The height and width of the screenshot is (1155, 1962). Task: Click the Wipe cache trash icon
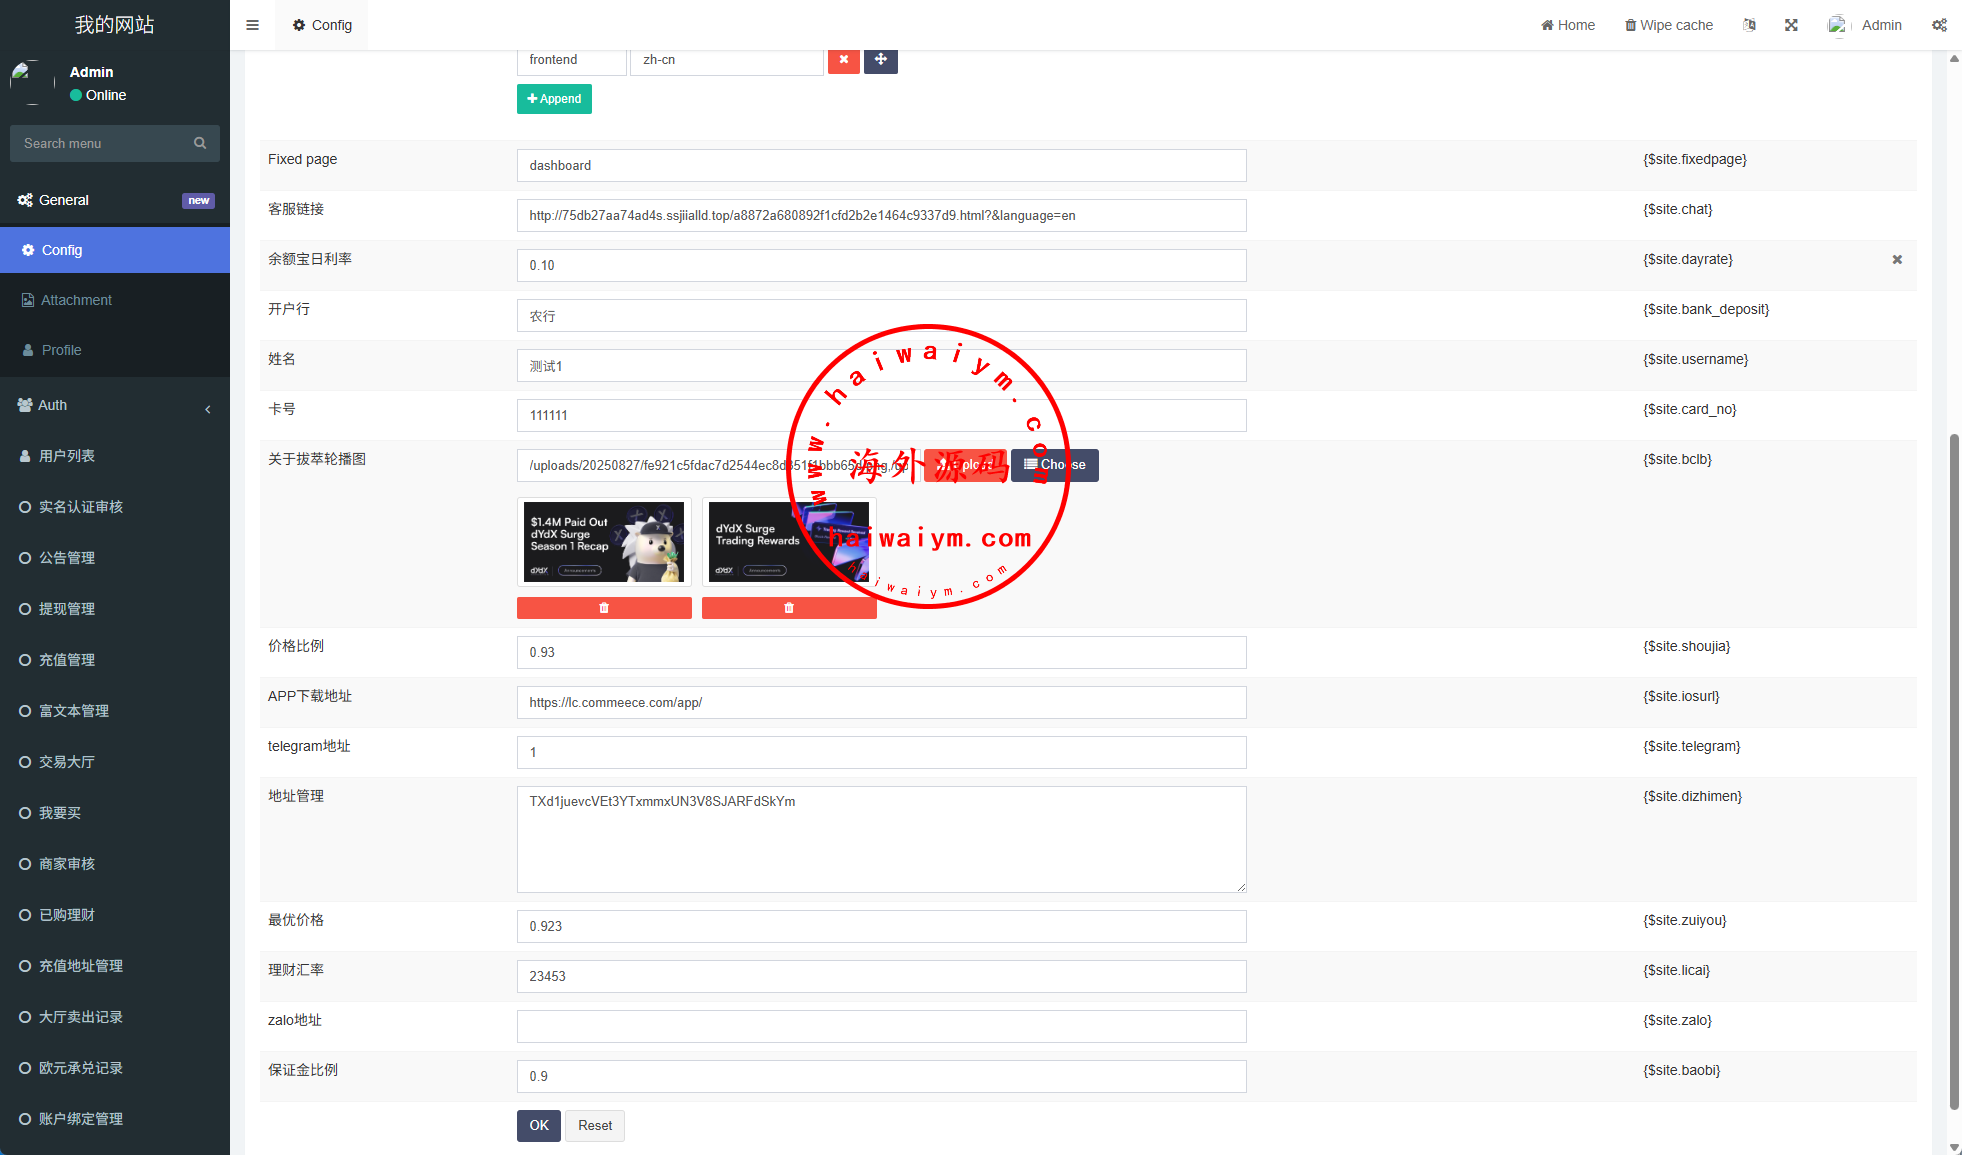(1631, 25)
